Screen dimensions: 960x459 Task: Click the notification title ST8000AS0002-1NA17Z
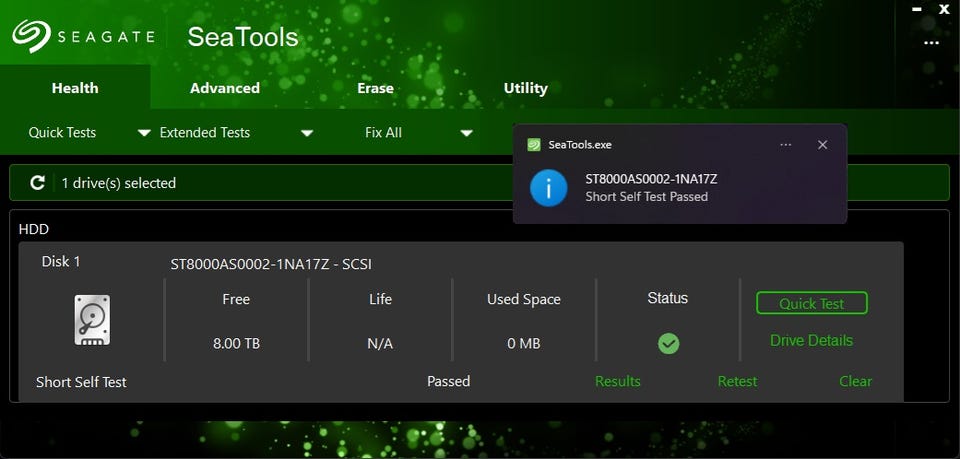click(x=651, y=179)
